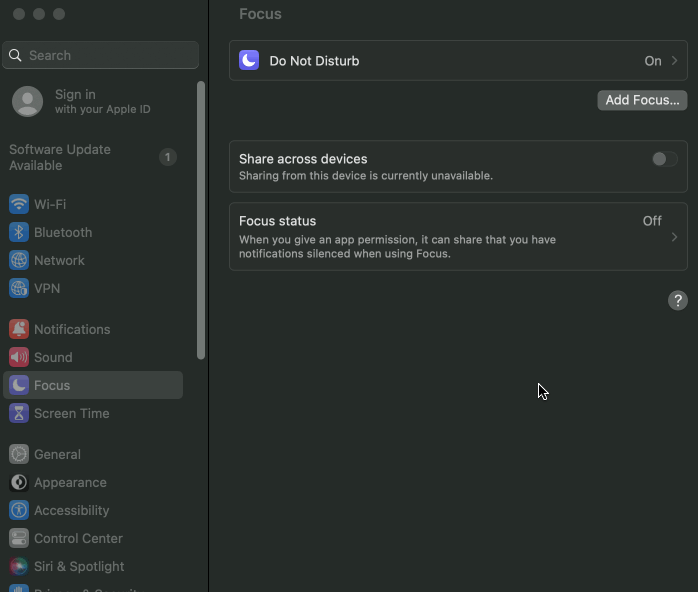Select Siri & Spotlight label in sidebar
Image resolution: width=698 pixels, height=592 pixels.
pos(79,567)
